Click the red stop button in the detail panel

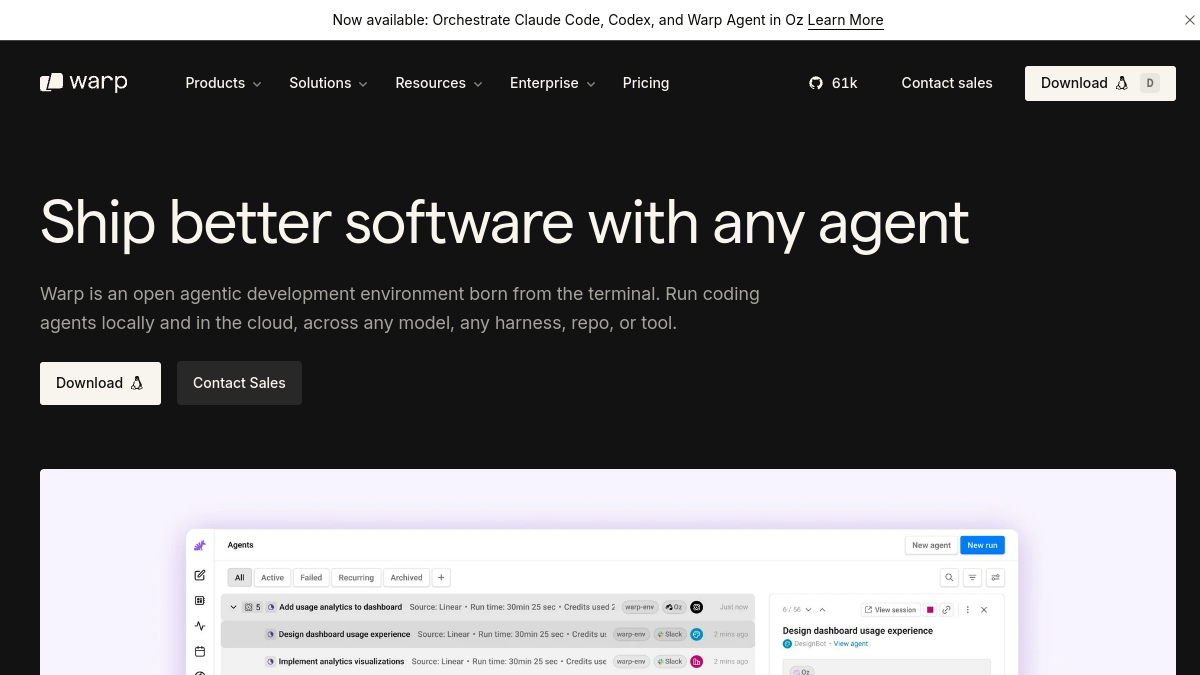930,609
